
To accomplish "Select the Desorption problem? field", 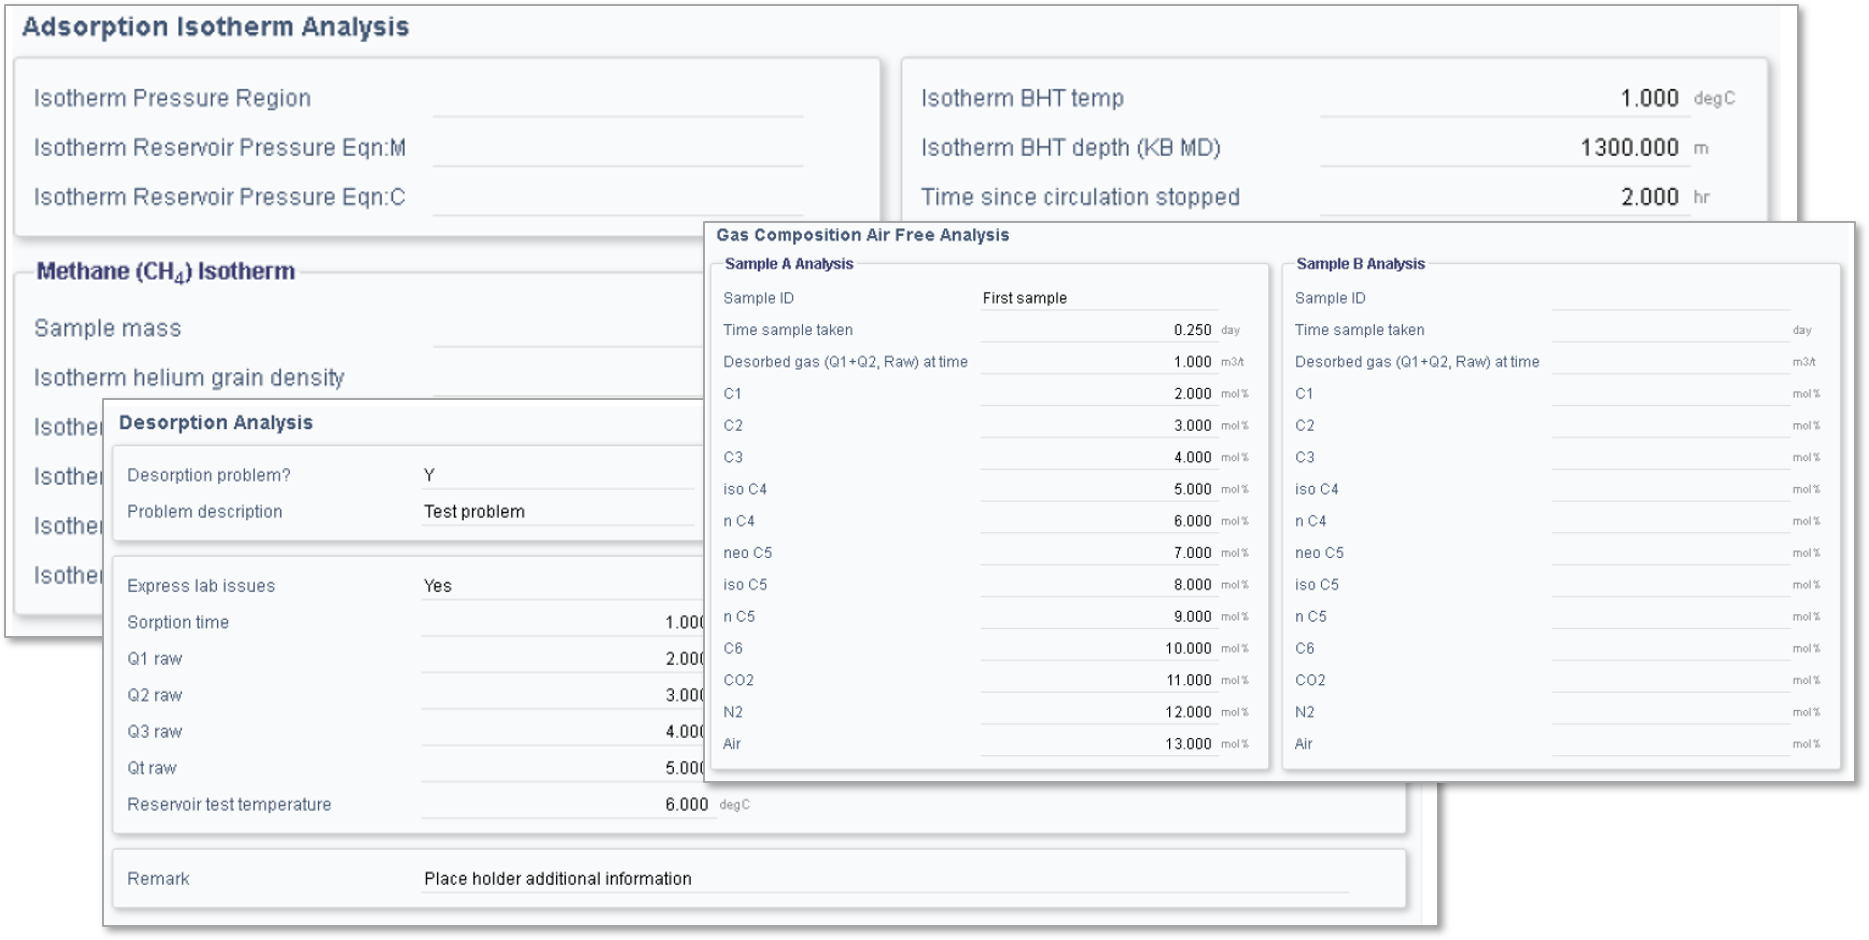I will coord(557,475).
